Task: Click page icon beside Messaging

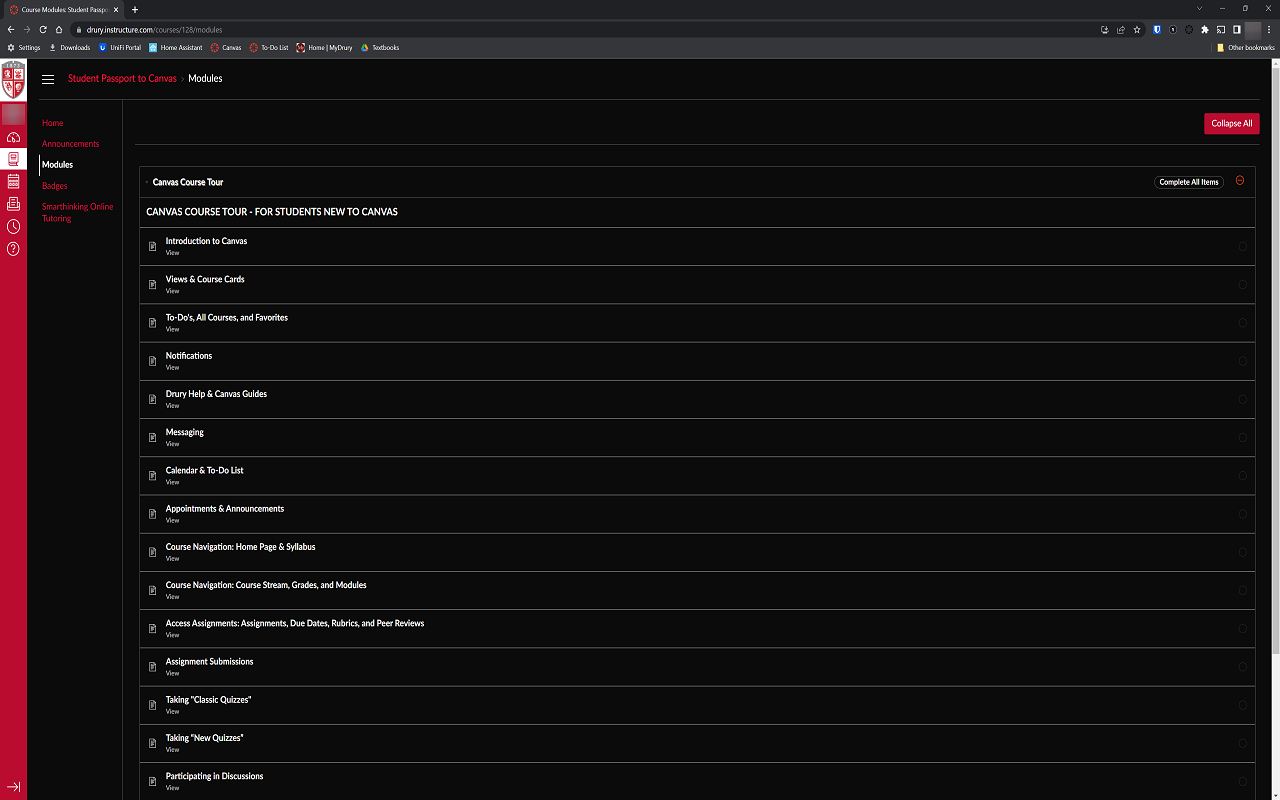Action: (x=153, y=437)
